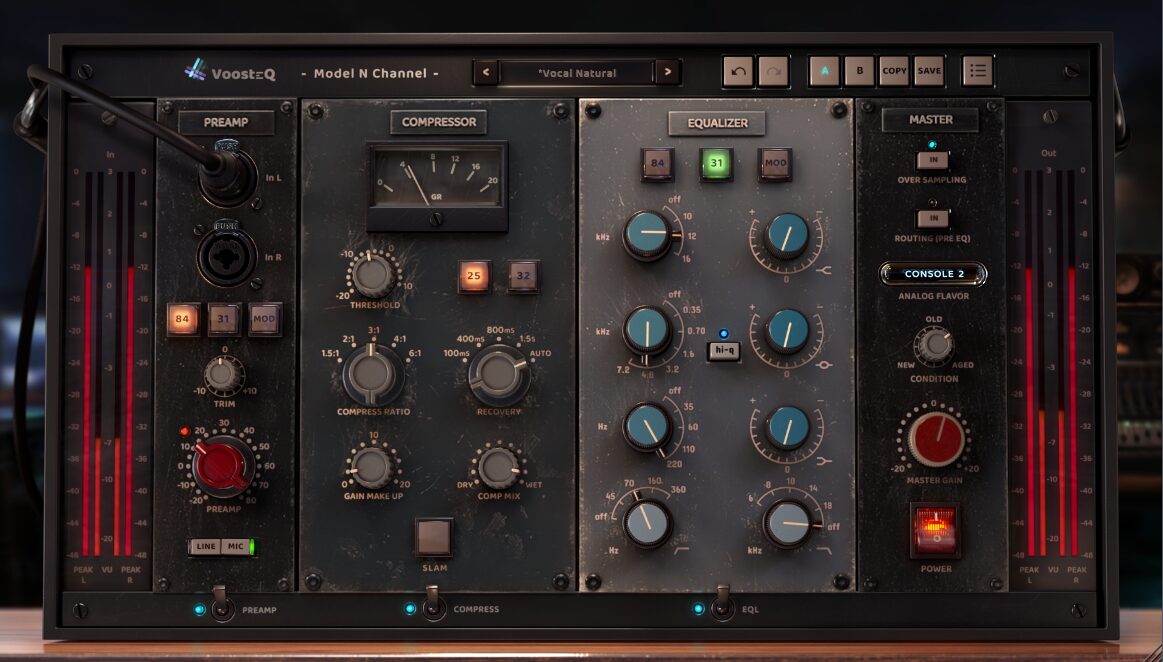The image size is (1163, 662).
Task: Toggle the EQL bypass switch
Action: (x=722, y=607)
